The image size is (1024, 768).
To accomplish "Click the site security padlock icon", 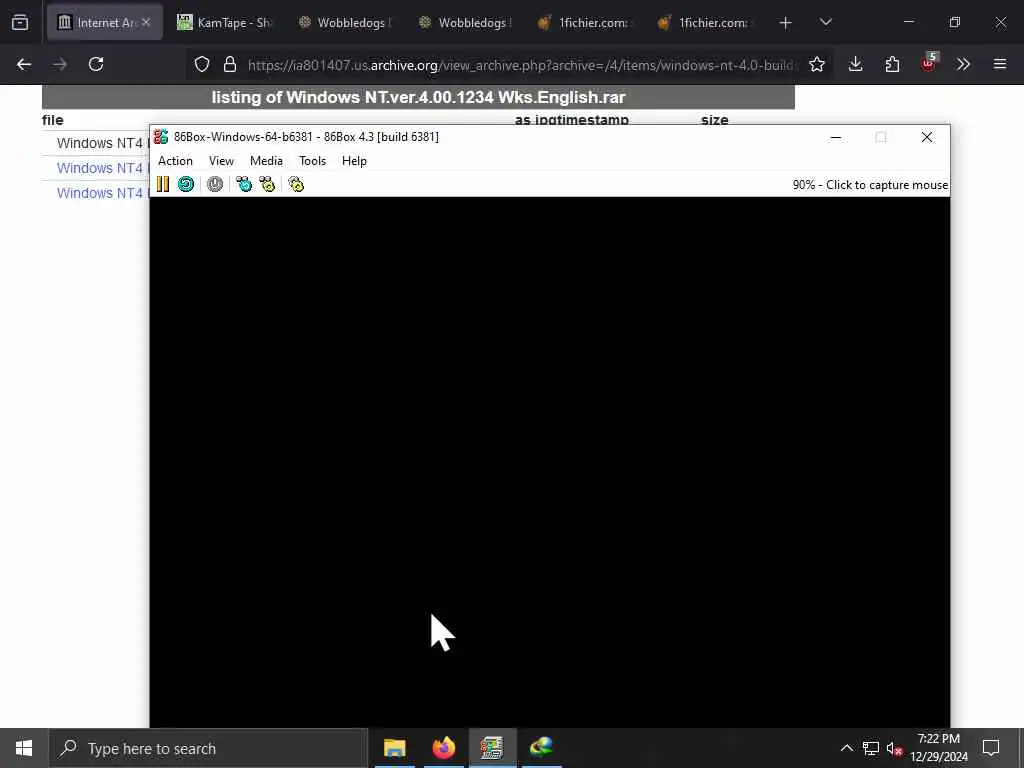I will point(229,64).
